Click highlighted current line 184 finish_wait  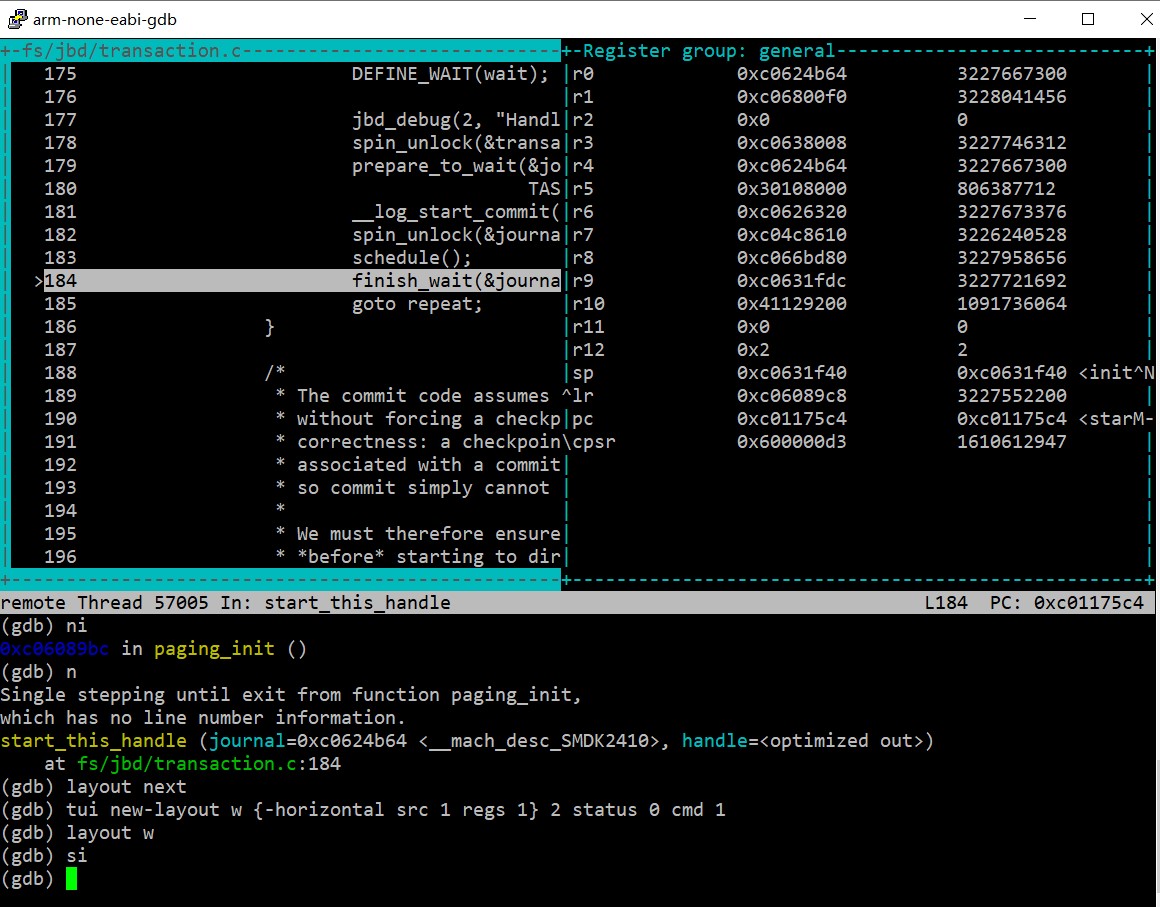[302, 280]
